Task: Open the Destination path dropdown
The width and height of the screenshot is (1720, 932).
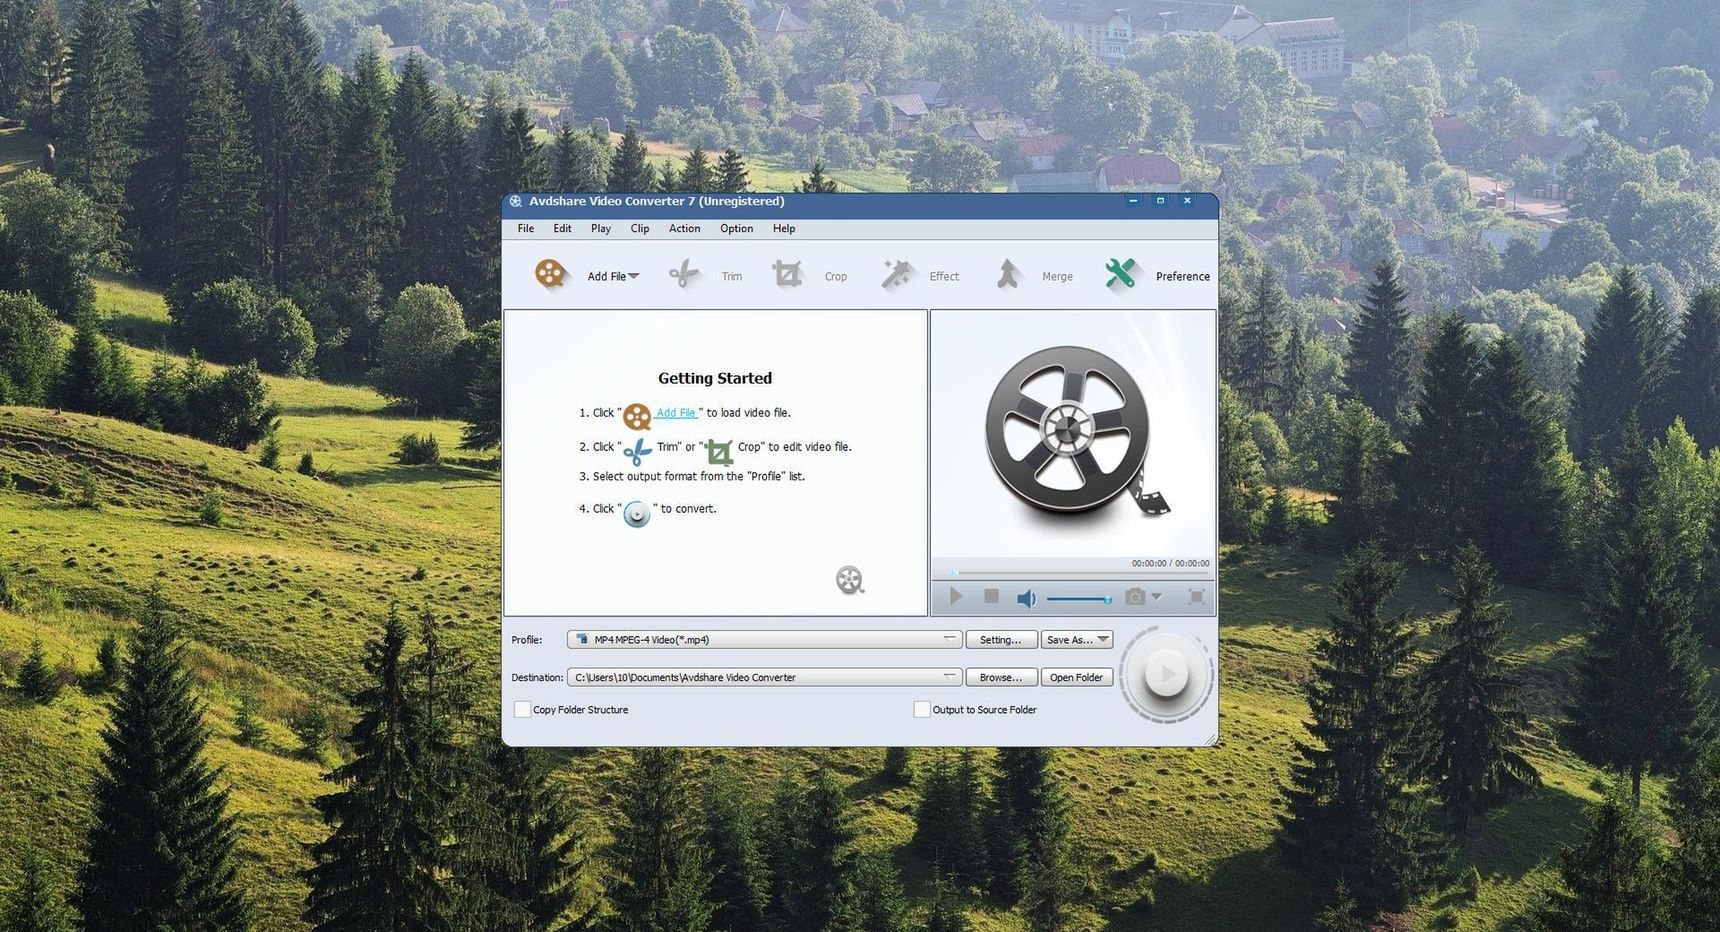Action: [x=951, y=677]
